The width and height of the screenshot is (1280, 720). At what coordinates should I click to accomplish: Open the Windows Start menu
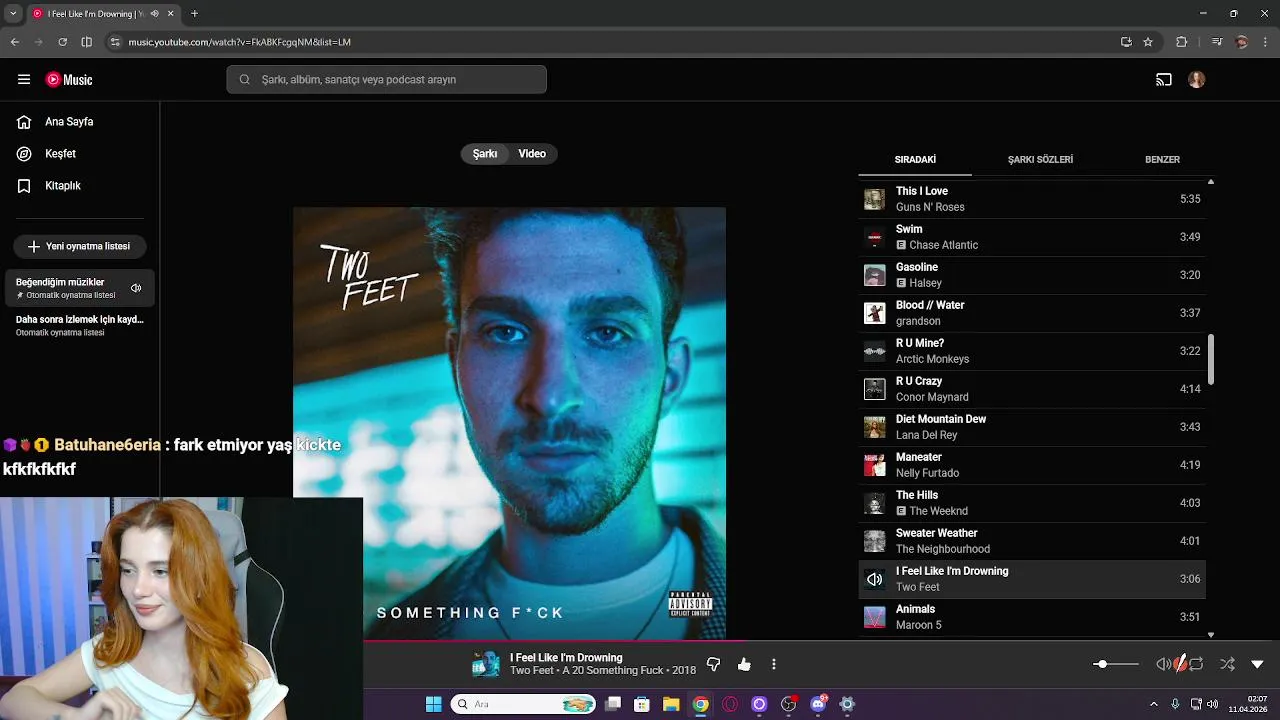pos(434,704)
